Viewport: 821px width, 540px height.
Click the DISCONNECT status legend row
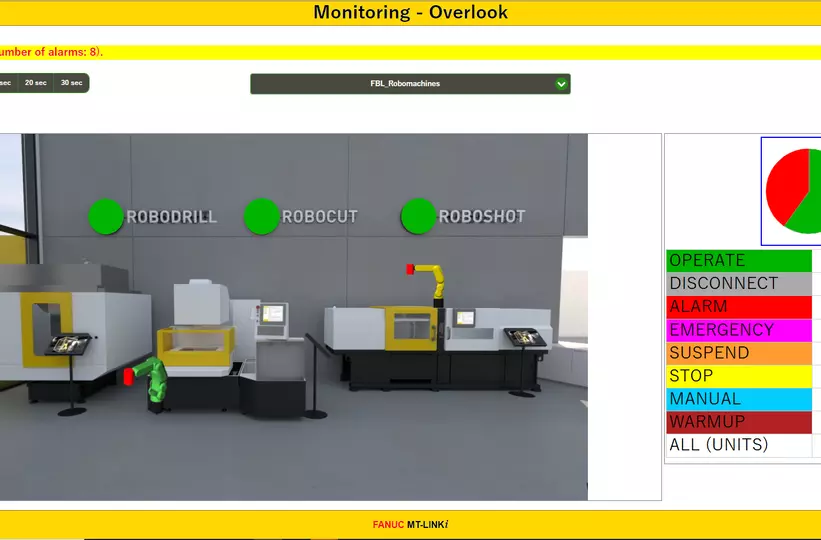[739, 283]
